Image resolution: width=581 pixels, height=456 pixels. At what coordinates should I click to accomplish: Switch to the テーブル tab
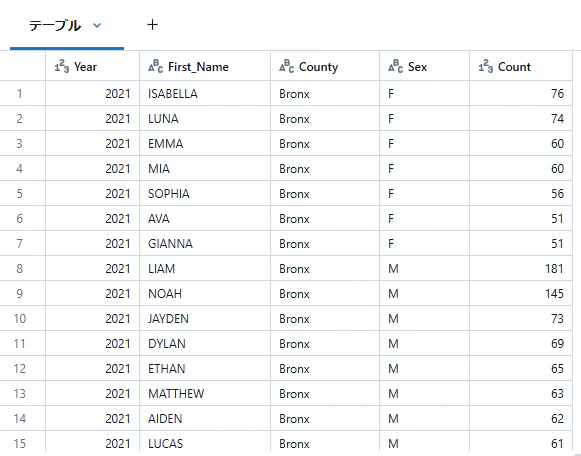[55, 26]
